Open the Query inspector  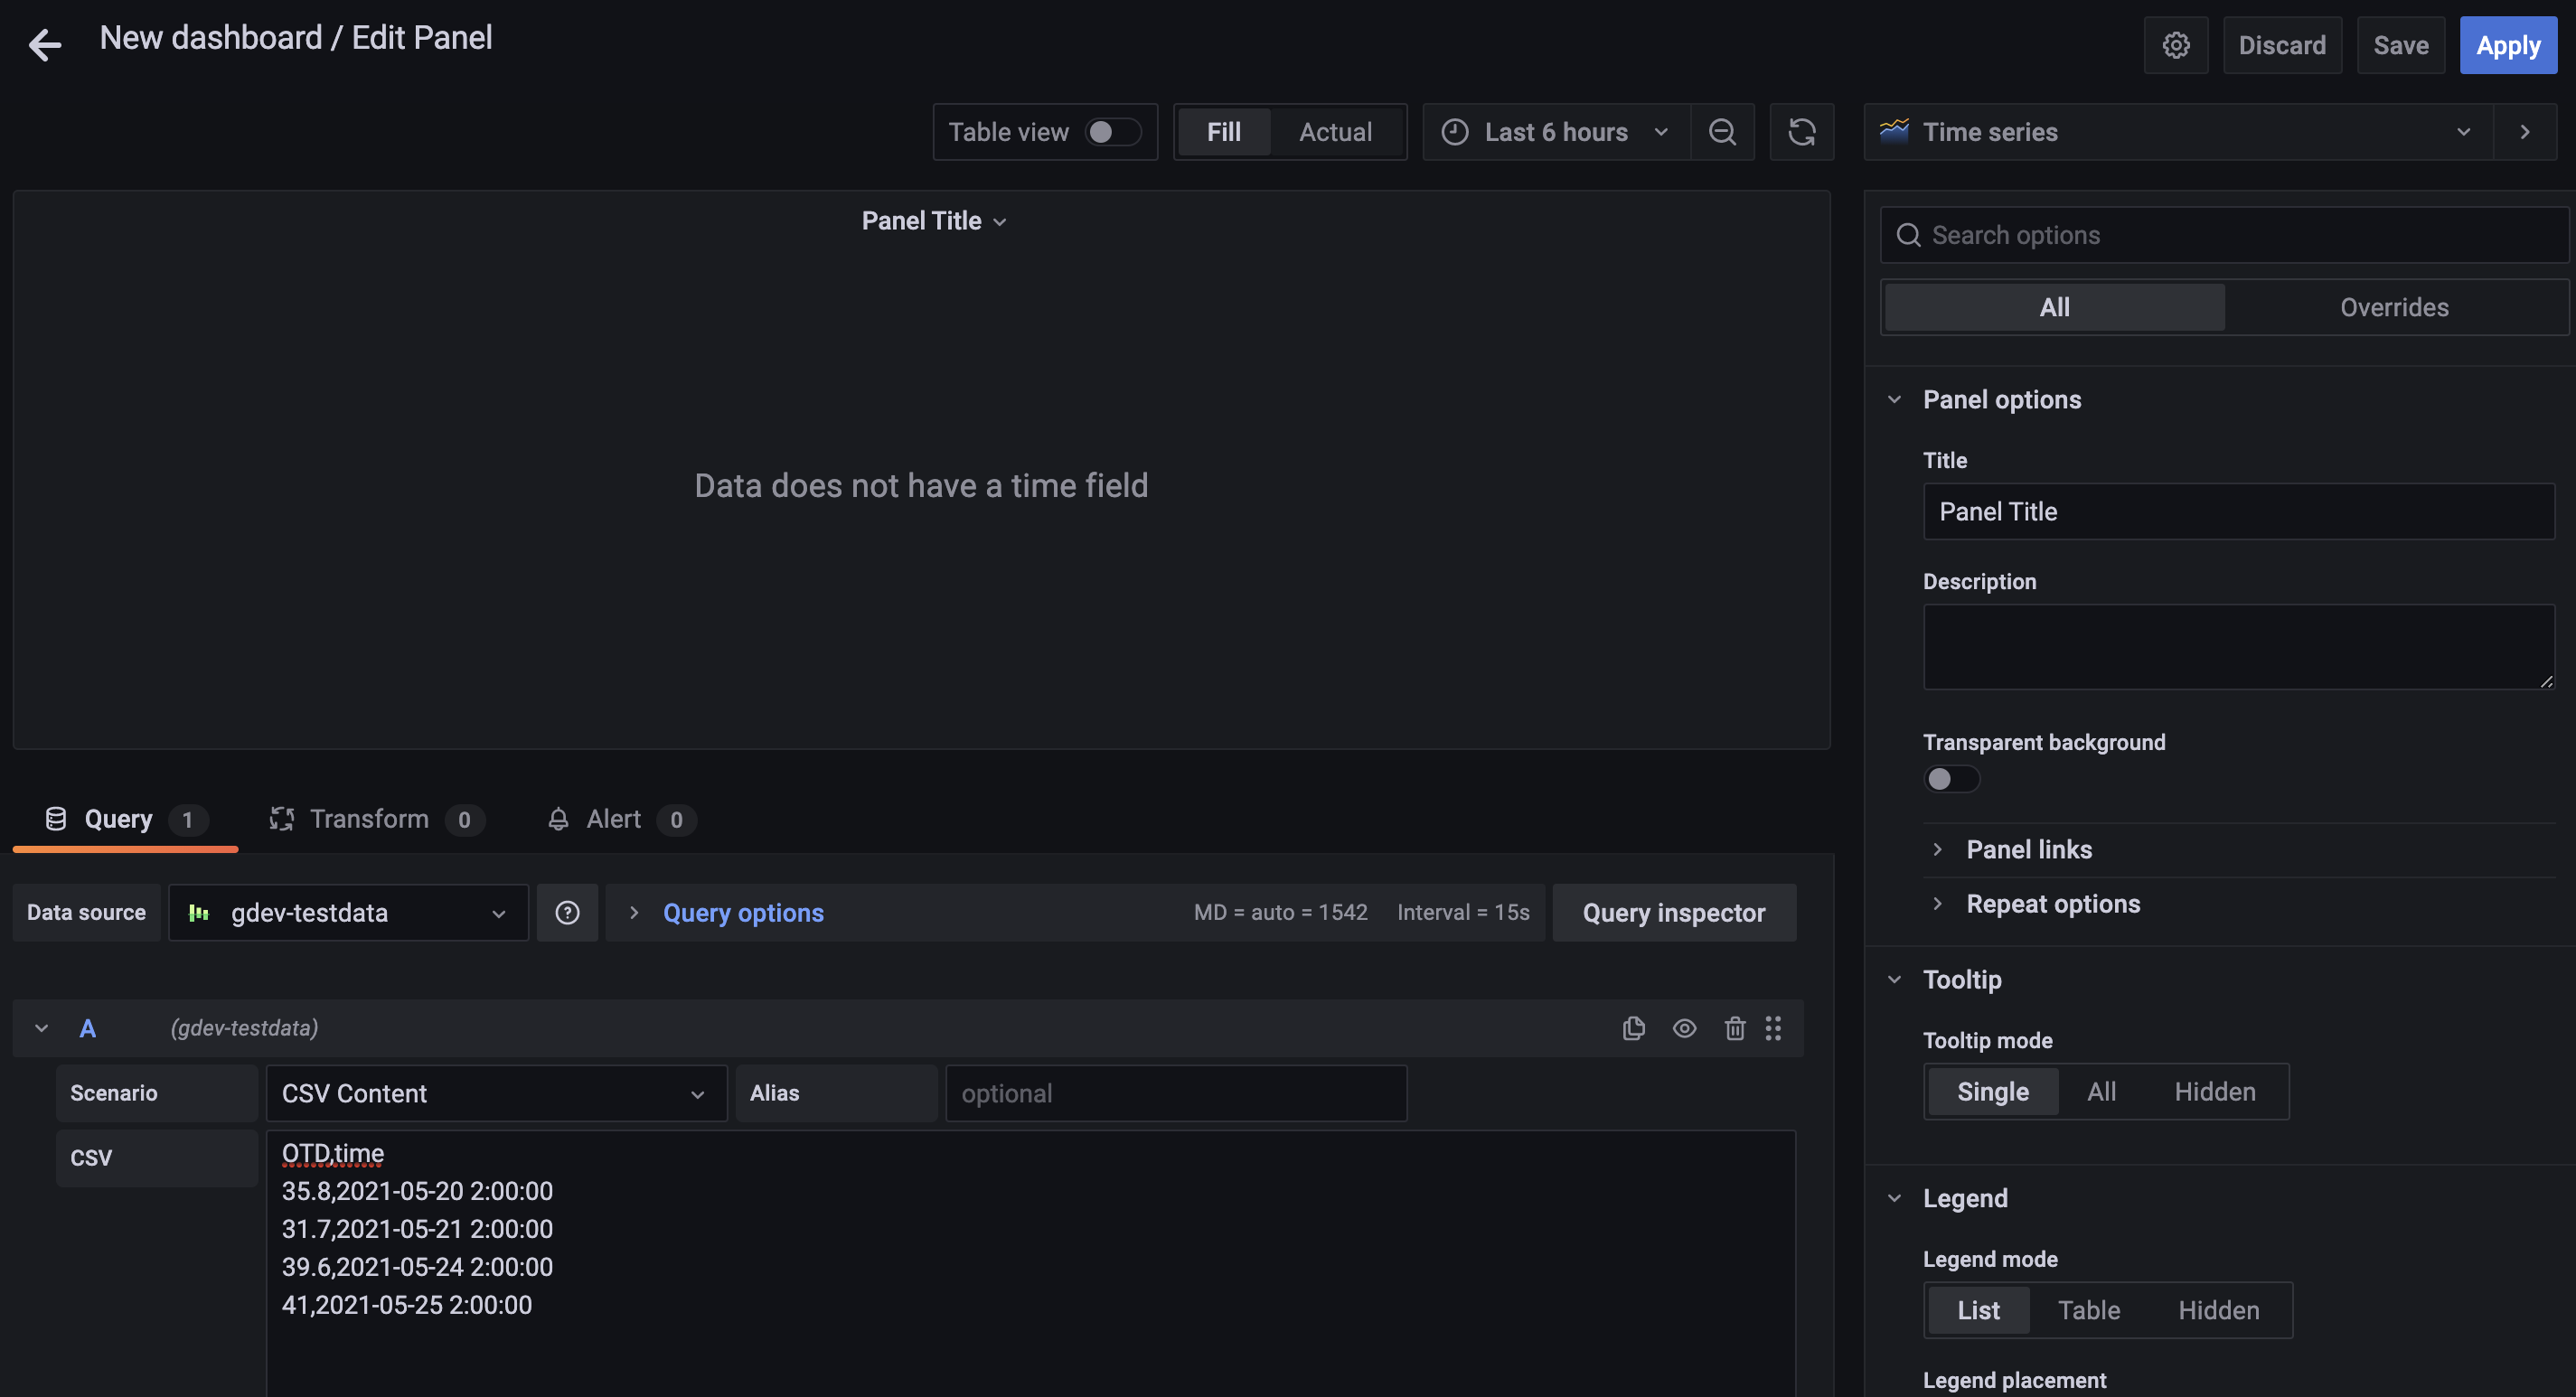coord(1673,912)
